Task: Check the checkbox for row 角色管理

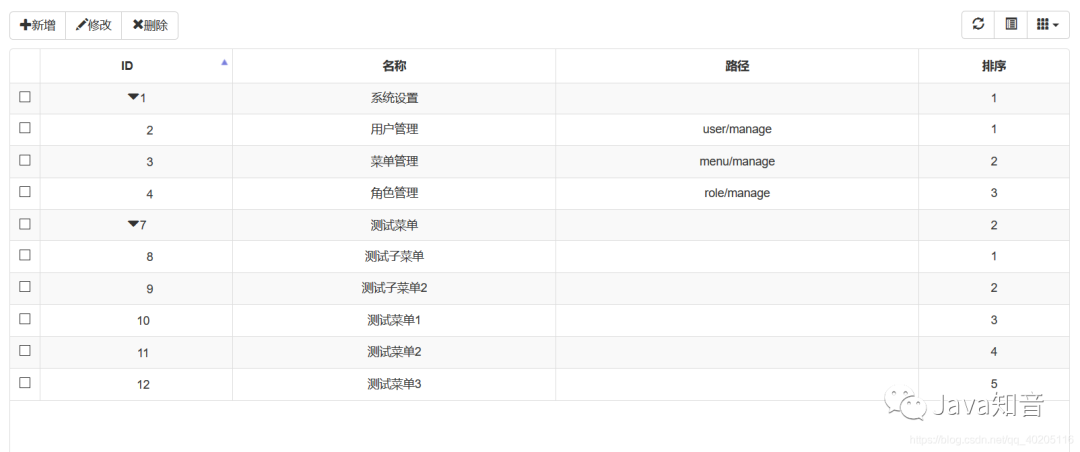Action: coord(25,192)
